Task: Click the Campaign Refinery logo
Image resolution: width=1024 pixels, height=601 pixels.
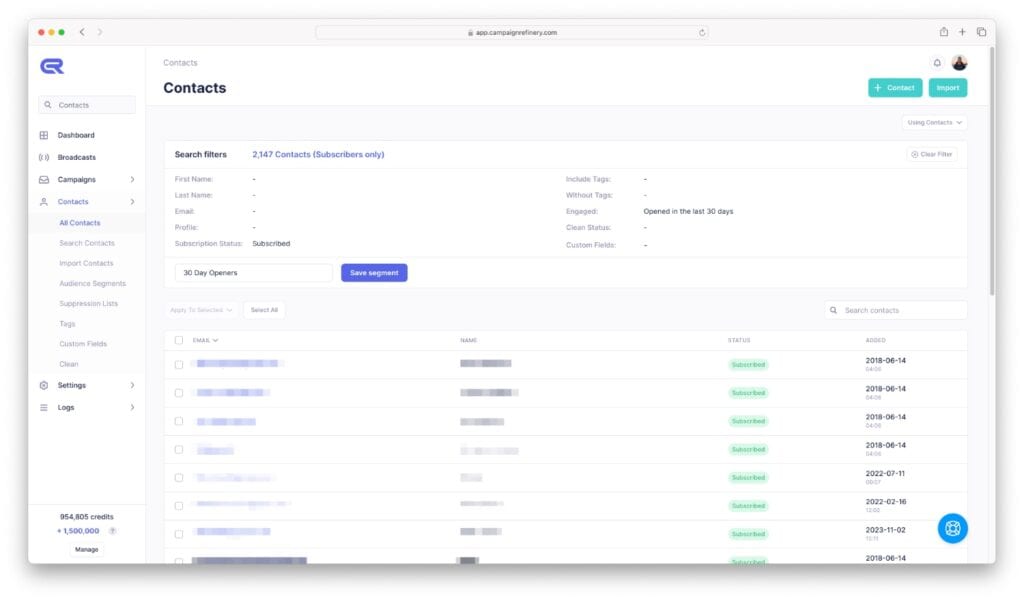Action: tap(52, 66)
